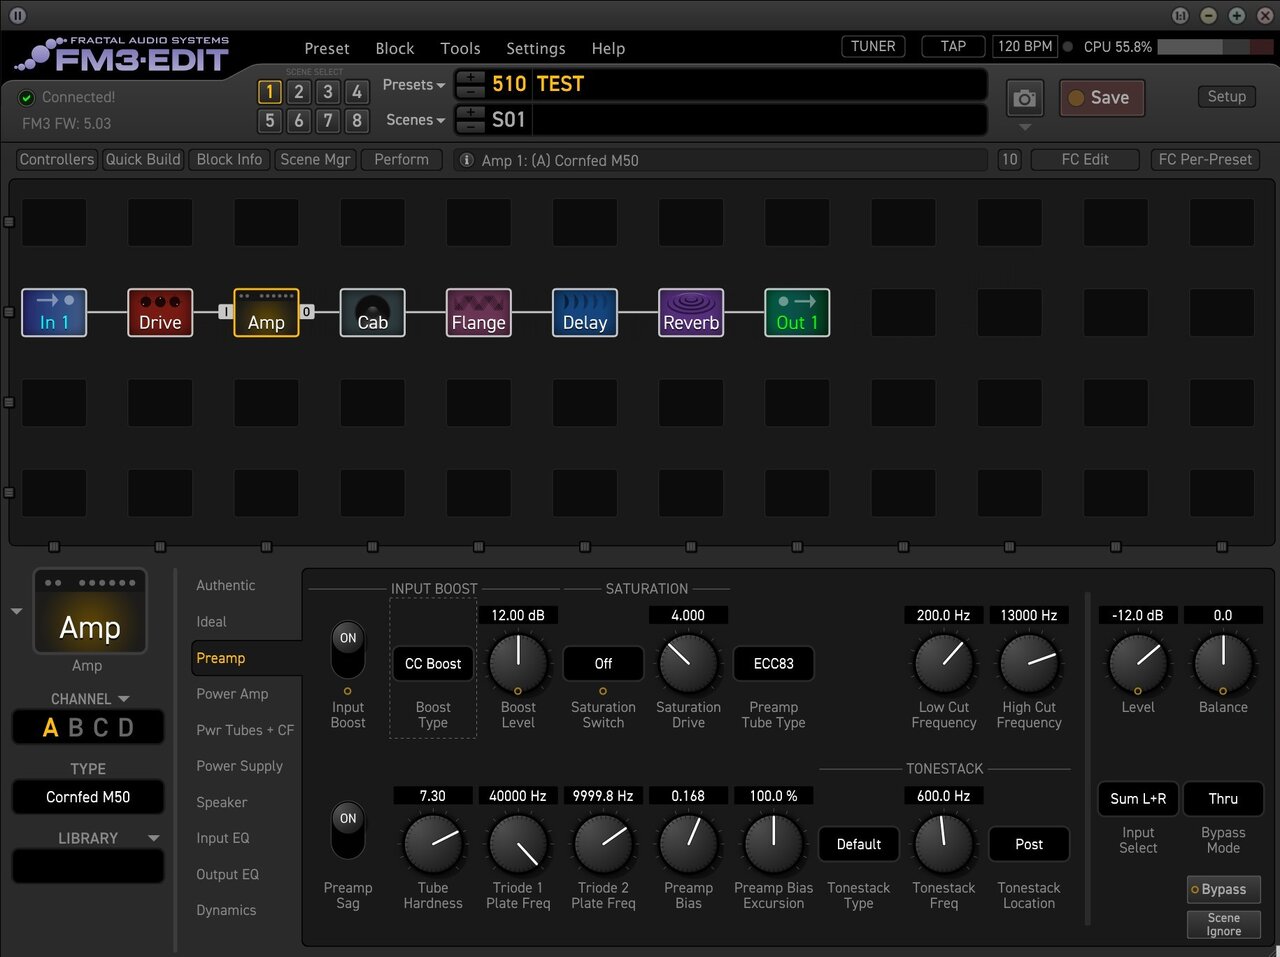This screenshot has width=1280, height=957.
Task: Open the CHANNEL dropdown menu
Action: (90, 699)
